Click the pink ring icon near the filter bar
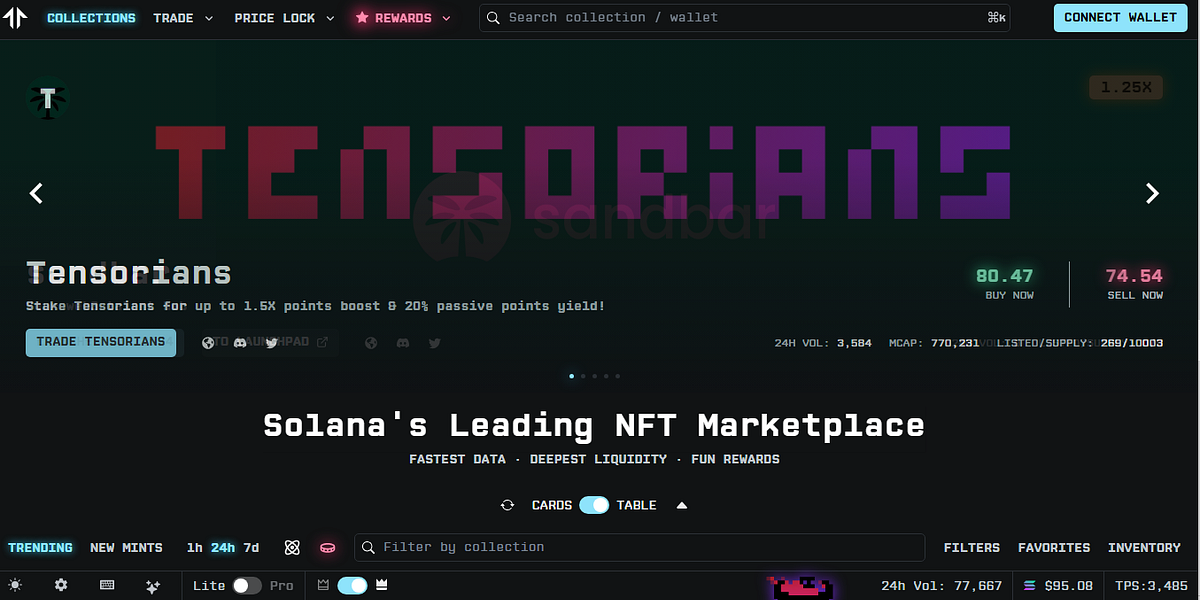Screen dimensions: 1200x600 328,547
